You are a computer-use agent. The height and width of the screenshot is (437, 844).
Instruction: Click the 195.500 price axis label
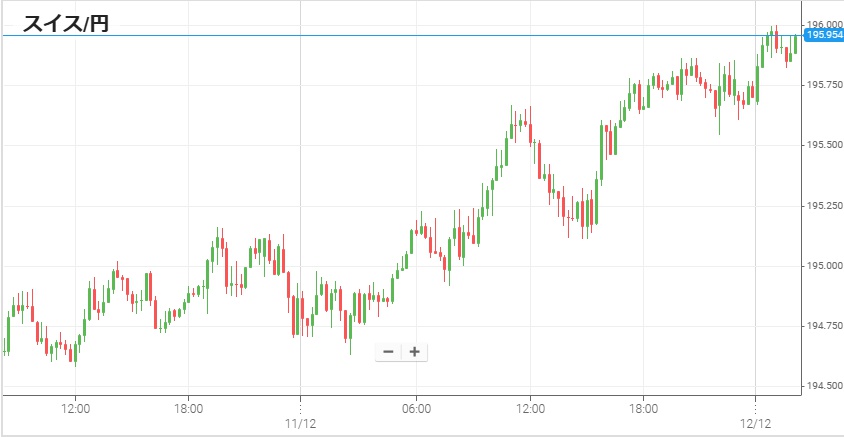(x=824, y=145)
